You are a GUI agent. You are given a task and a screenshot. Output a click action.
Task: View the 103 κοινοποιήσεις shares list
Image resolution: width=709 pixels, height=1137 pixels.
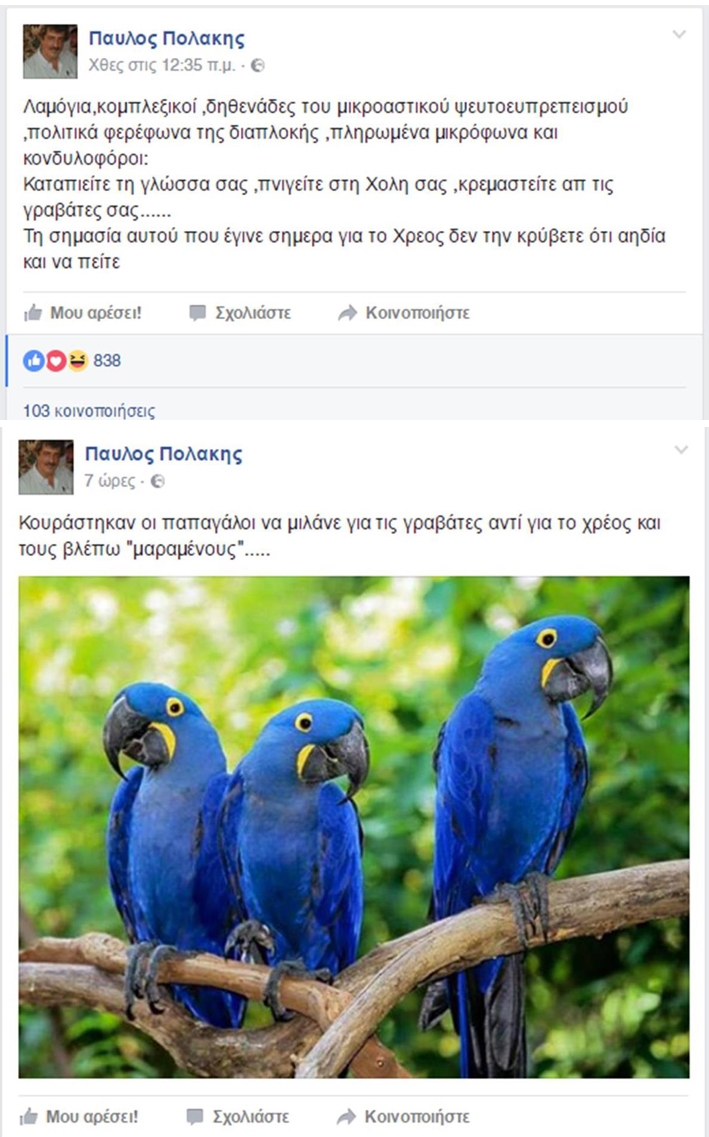click(x=89, y=411)
